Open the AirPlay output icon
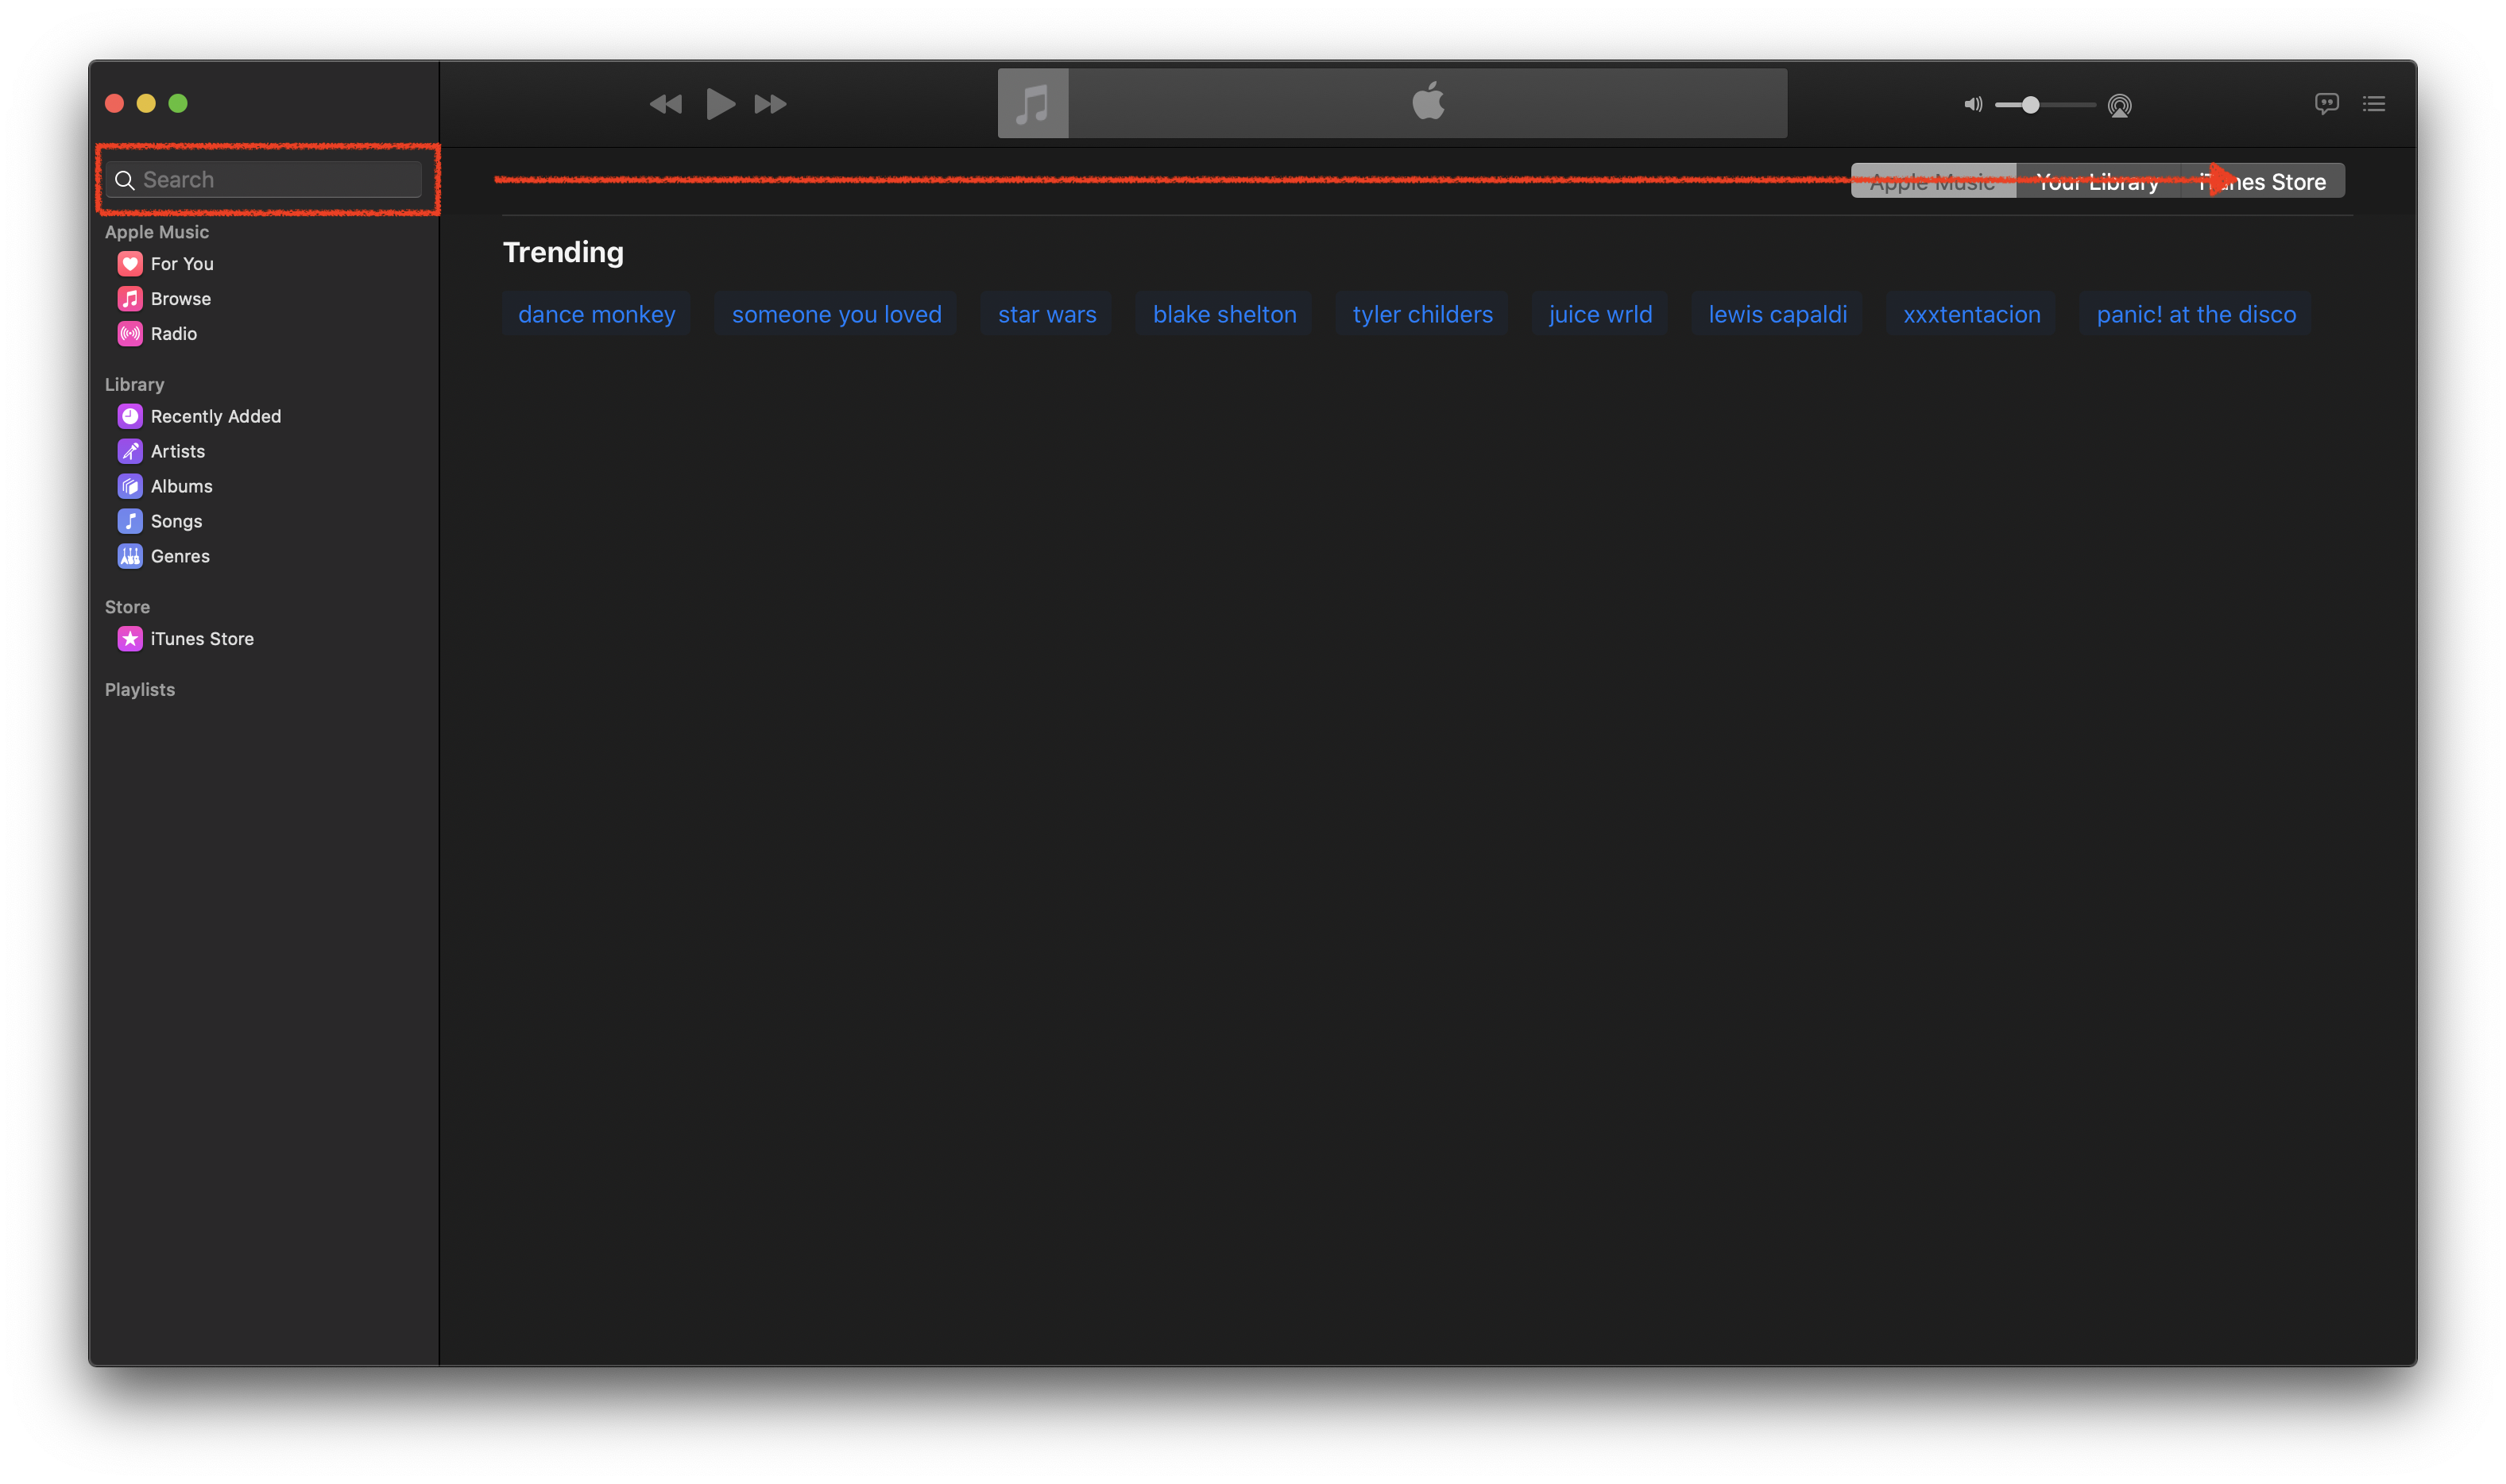Image resolution: width=2506 pixels, height=1484 pixels. coord(2119,105)
